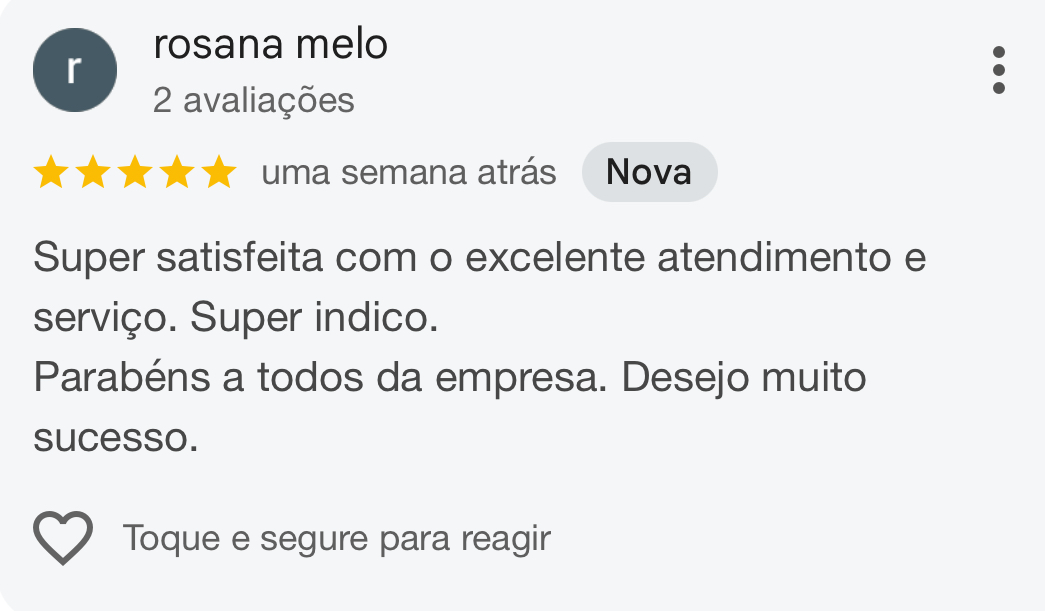This screenshot has width=1045, height=611.
Task: Click the first yellow rating star
Action: pyautogui.click(x=50, y=173)
